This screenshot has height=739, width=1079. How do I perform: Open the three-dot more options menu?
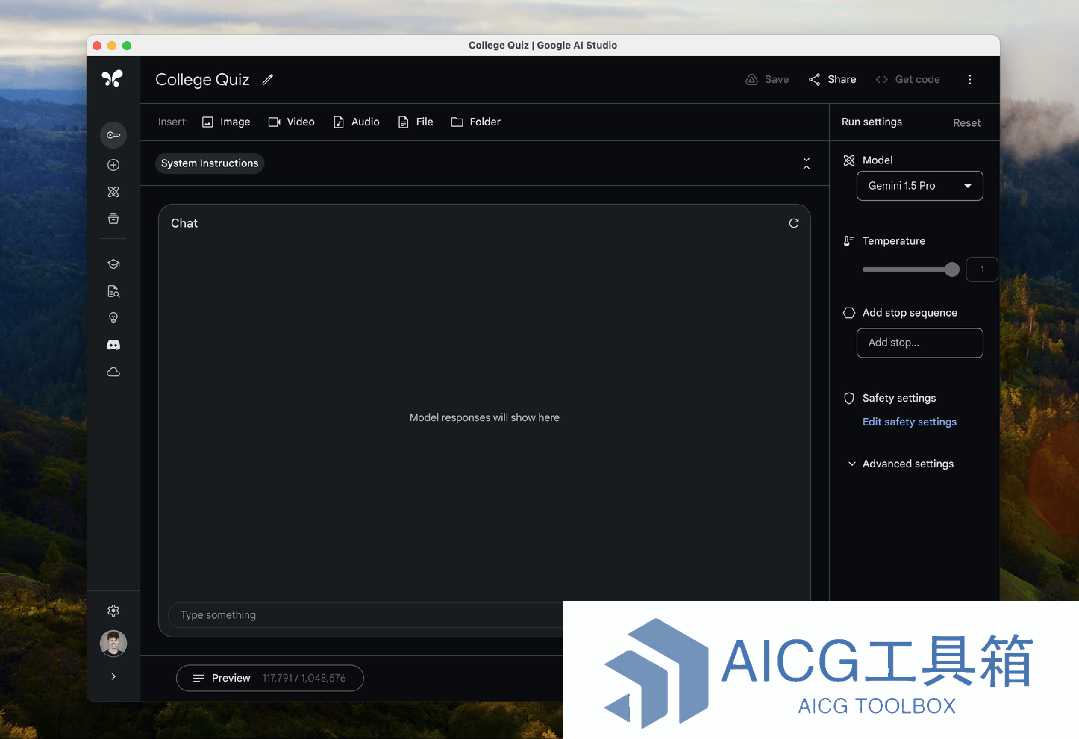(970, 79)
